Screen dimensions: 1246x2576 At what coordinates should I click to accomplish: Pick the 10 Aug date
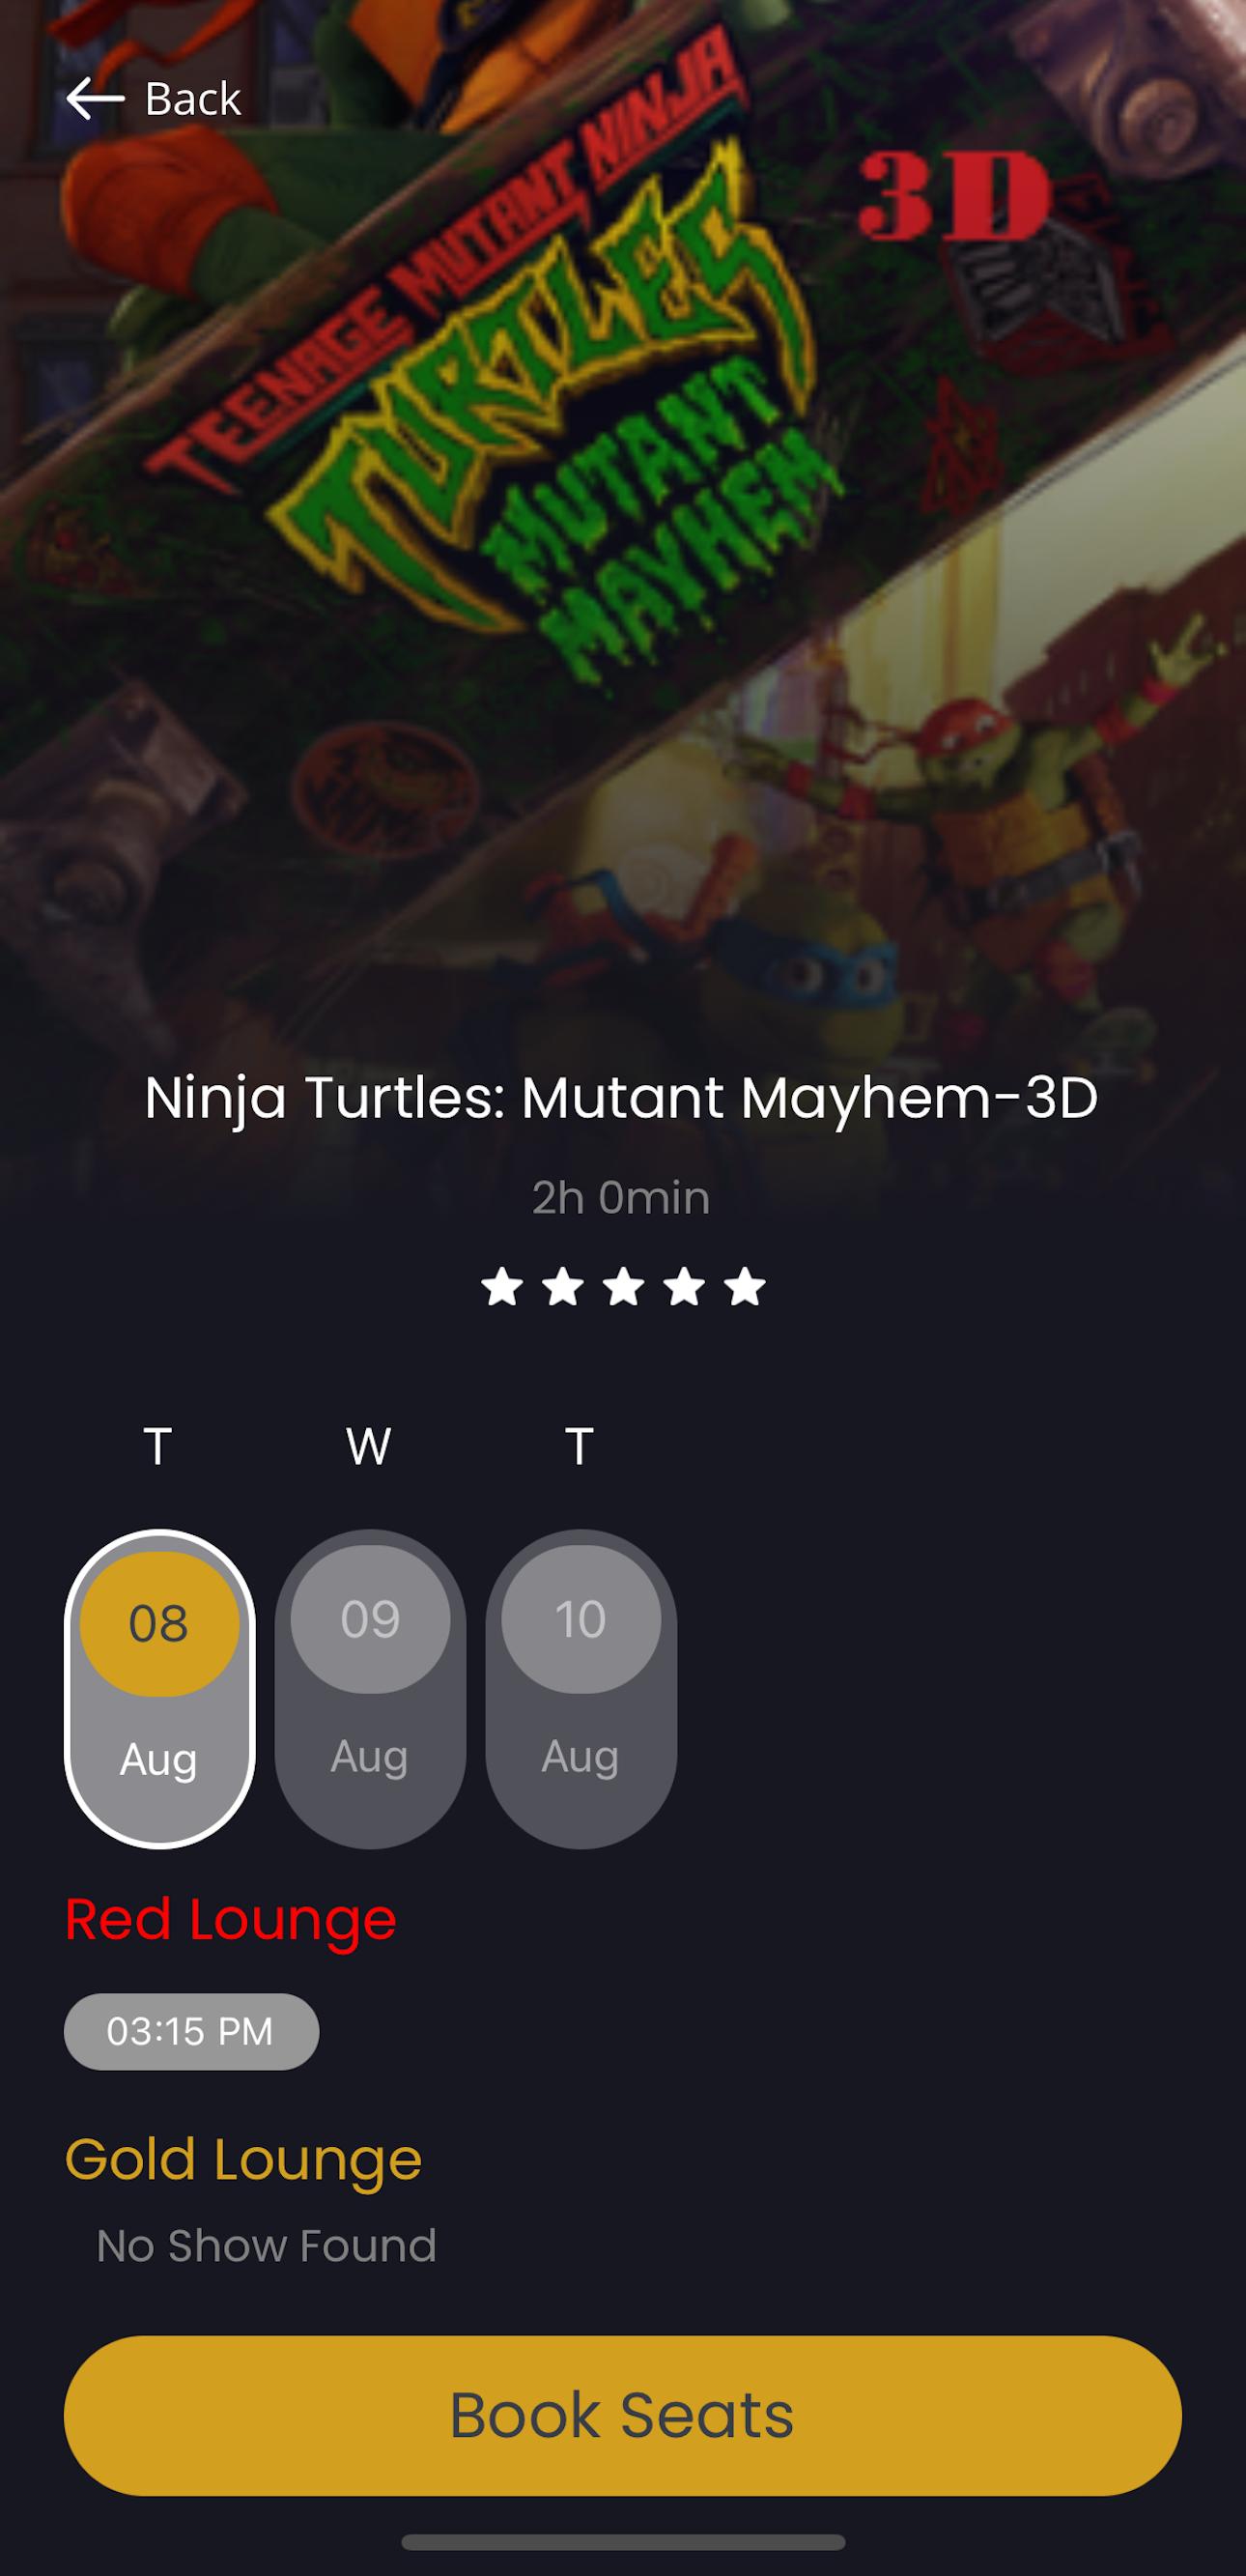[581, 1688]
